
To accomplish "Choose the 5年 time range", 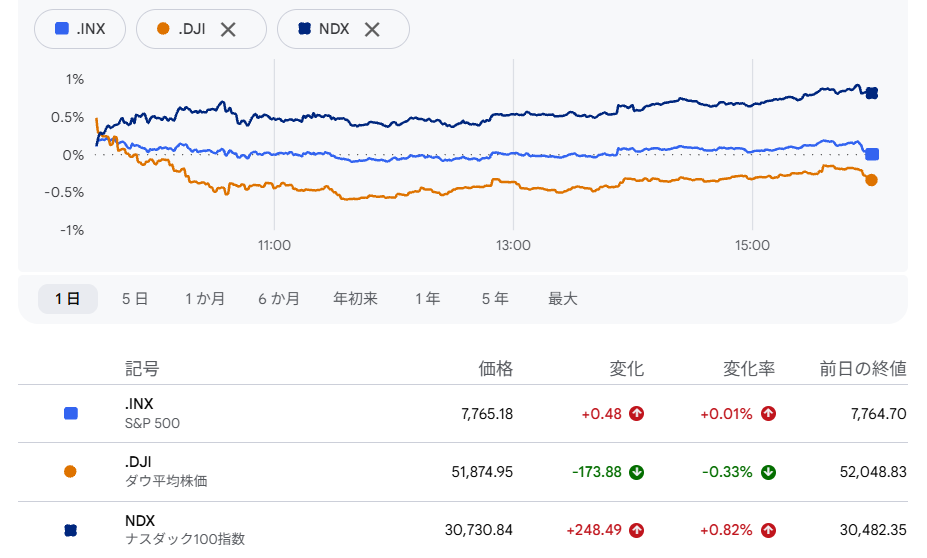I will [x=495, y=299].
